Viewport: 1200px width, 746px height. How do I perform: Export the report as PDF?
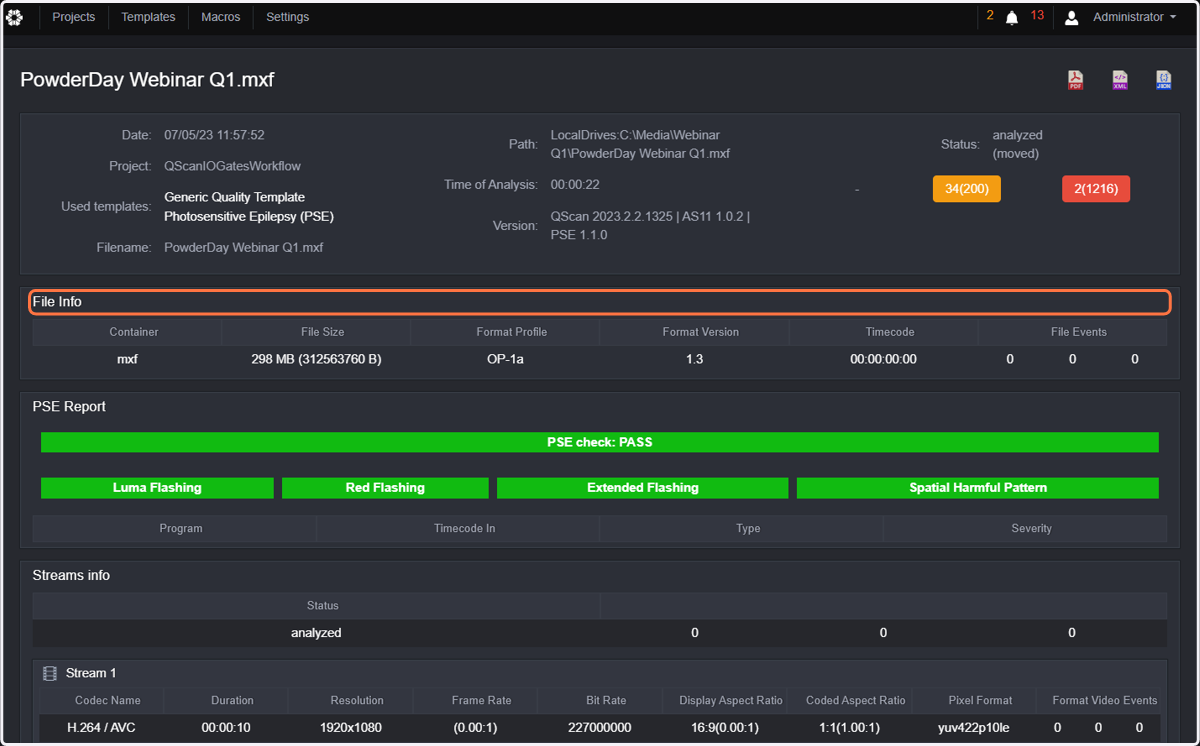1076,80
